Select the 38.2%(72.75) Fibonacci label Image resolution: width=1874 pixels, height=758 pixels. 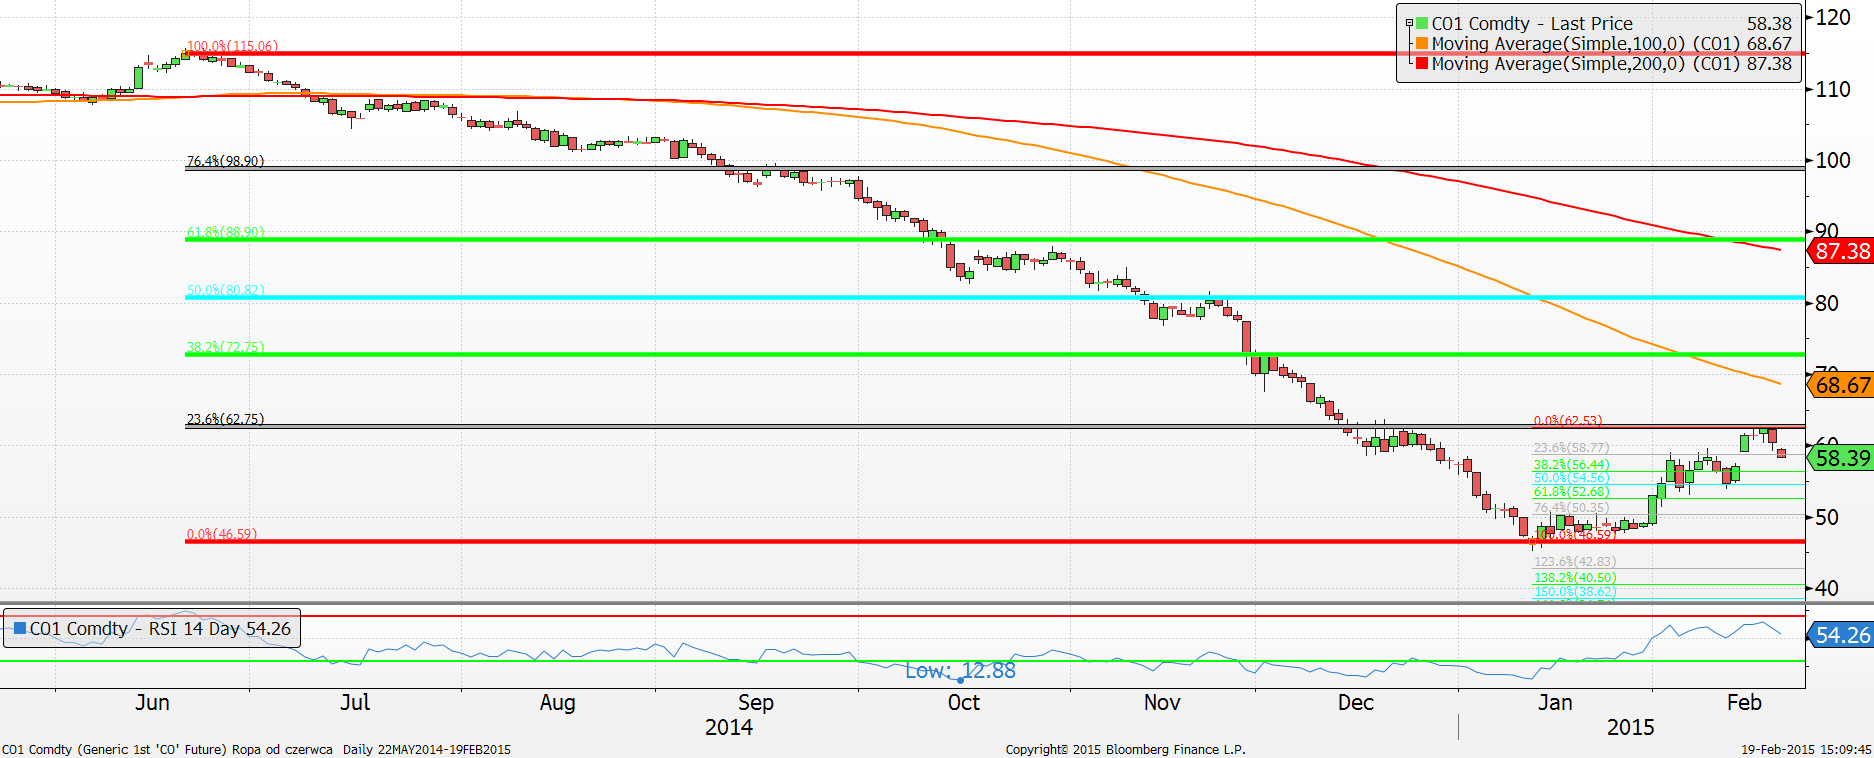pos(225,347)
